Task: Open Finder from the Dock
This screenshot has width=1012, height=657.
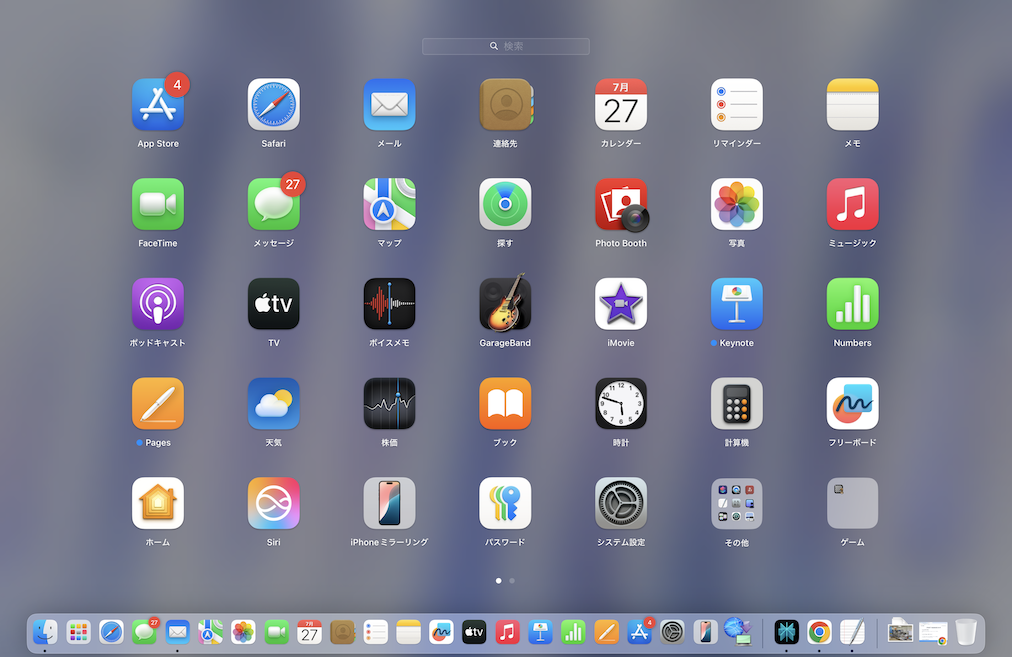Action: (45, 632)
